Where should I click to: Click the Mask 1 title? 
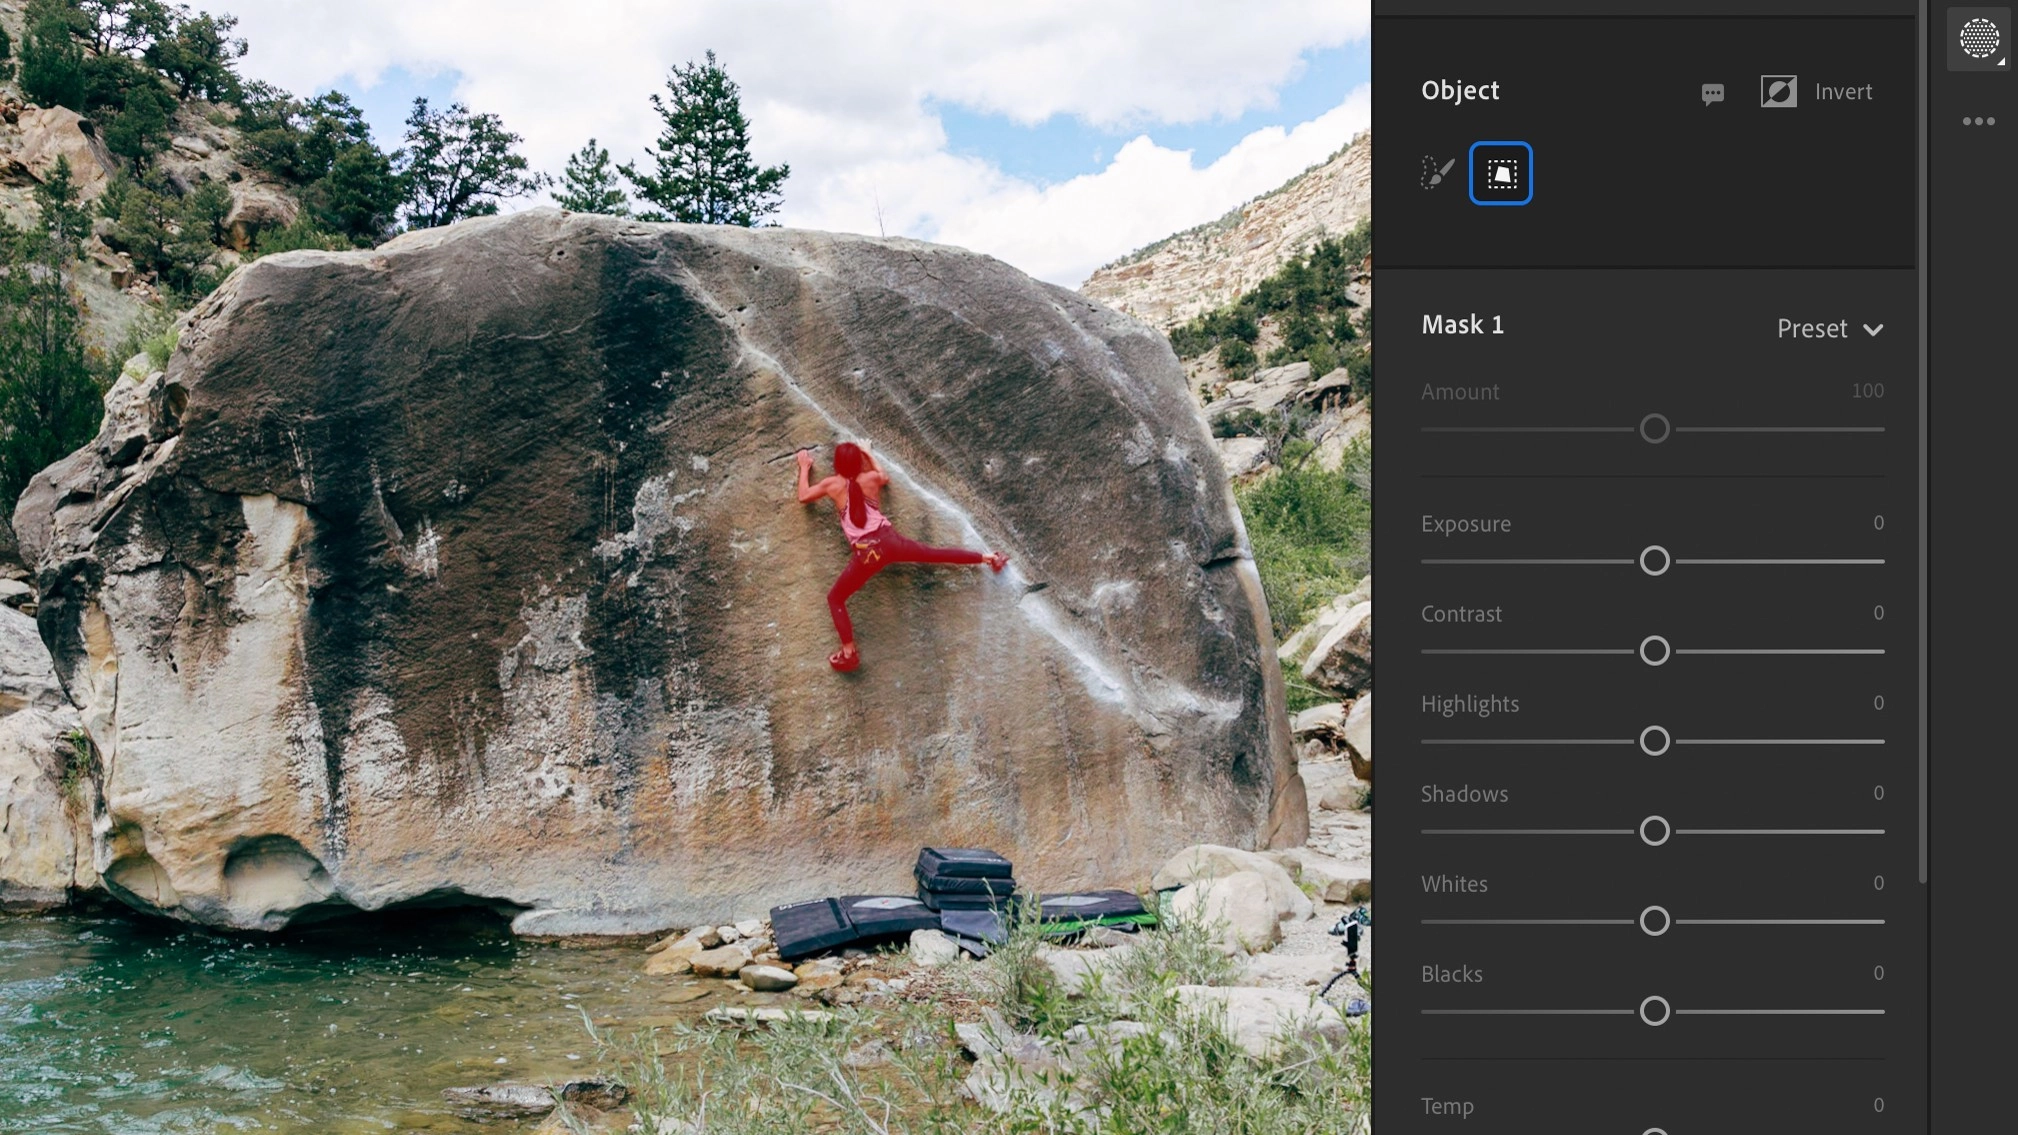click(x=1462, y=324)
